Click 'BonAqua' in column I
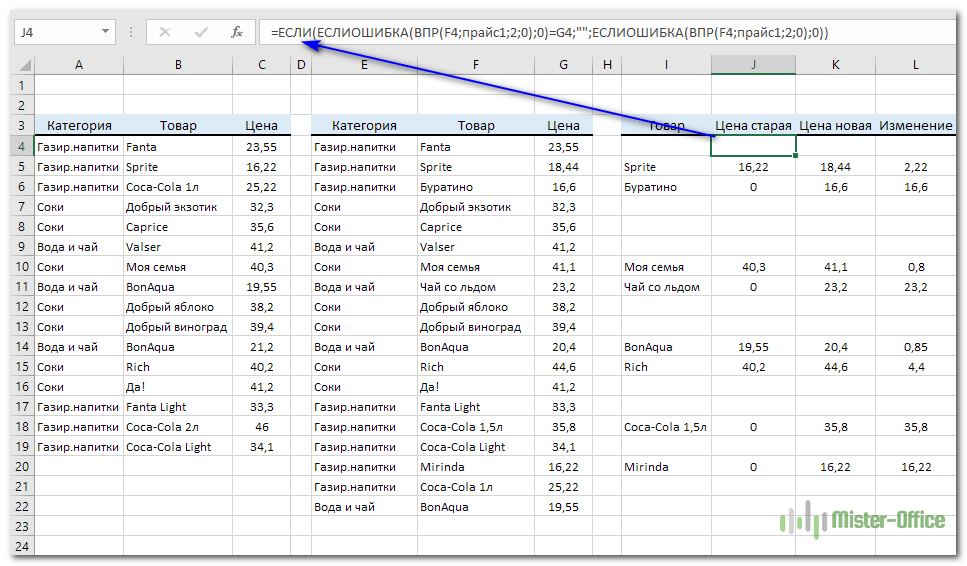Viewport: 967px width, 566px height. (648, 347)
